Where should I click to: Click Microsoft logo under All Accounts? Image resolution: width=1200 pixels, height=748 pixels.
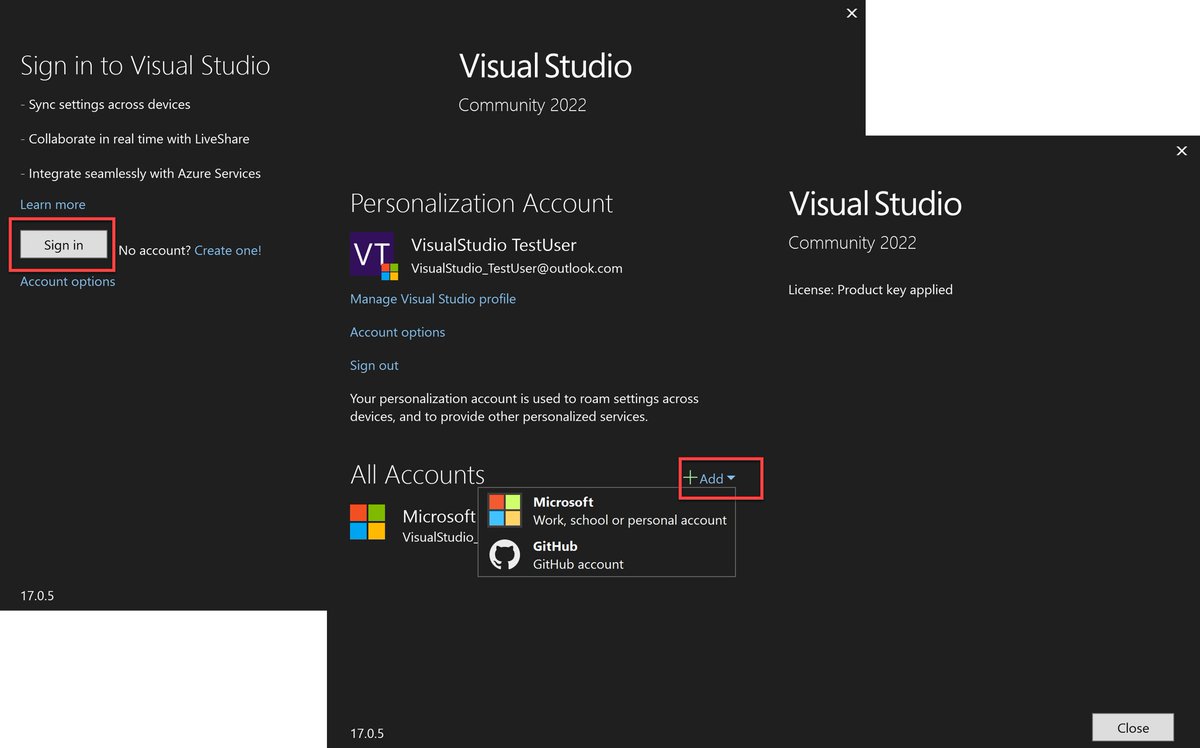(368, 522)
